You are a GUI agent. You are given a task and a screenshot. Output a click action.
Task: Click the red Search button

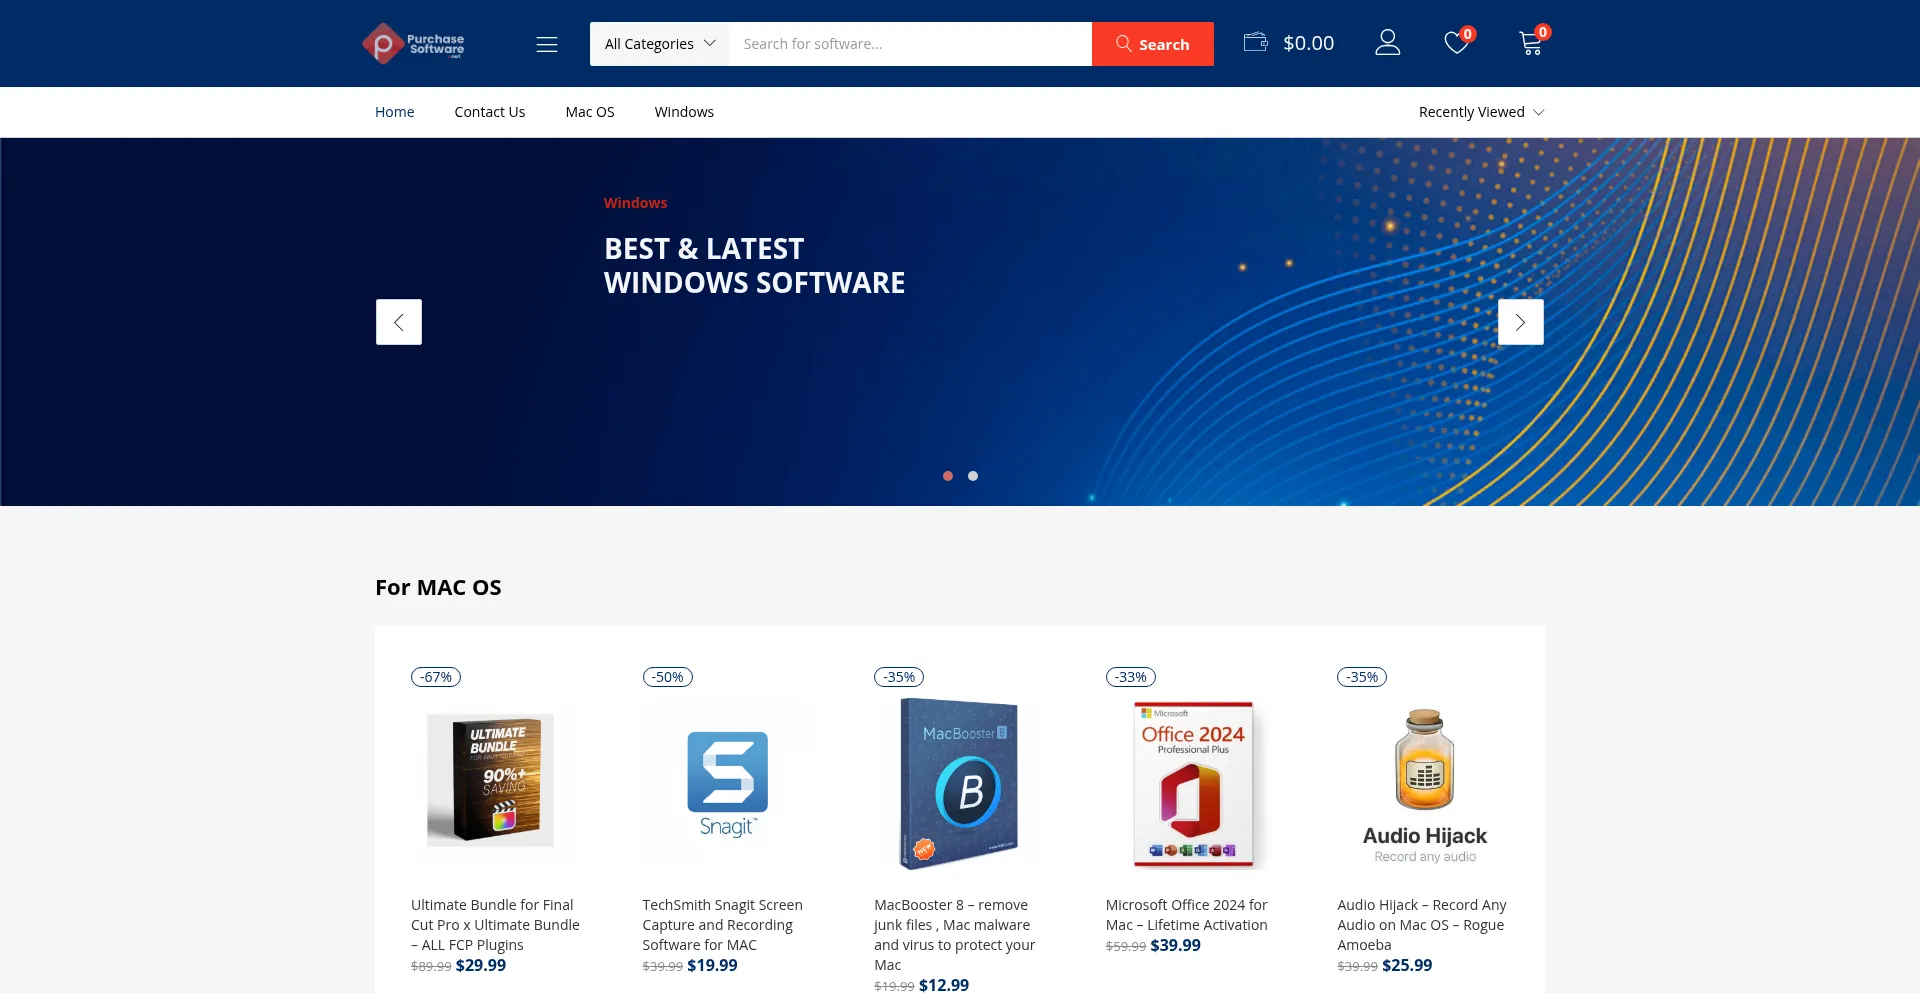pos(1153,44)
